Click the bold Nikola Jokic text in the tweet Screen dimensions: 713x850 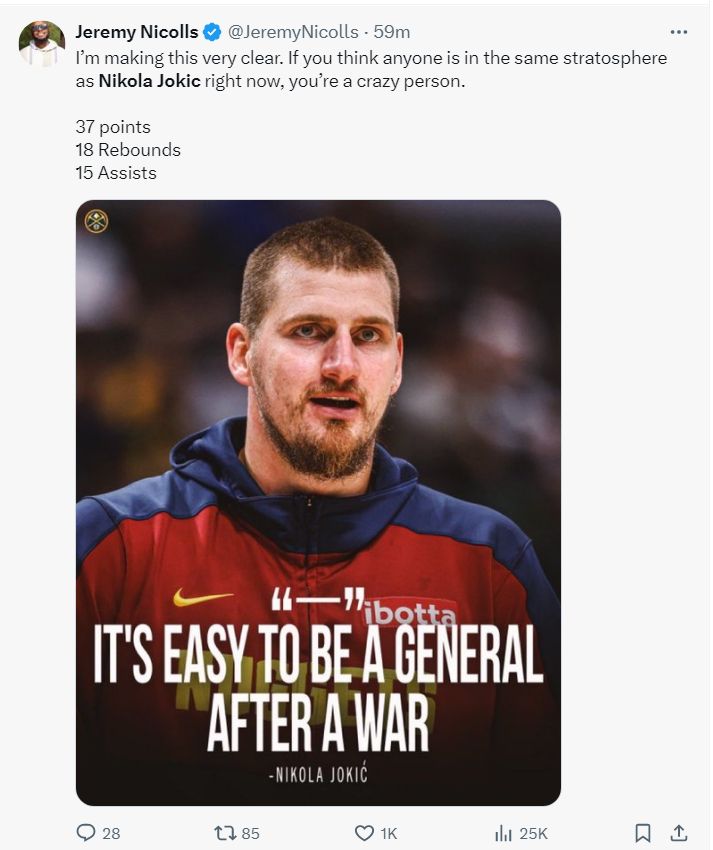pyautogui.click(x=150, y=81)
